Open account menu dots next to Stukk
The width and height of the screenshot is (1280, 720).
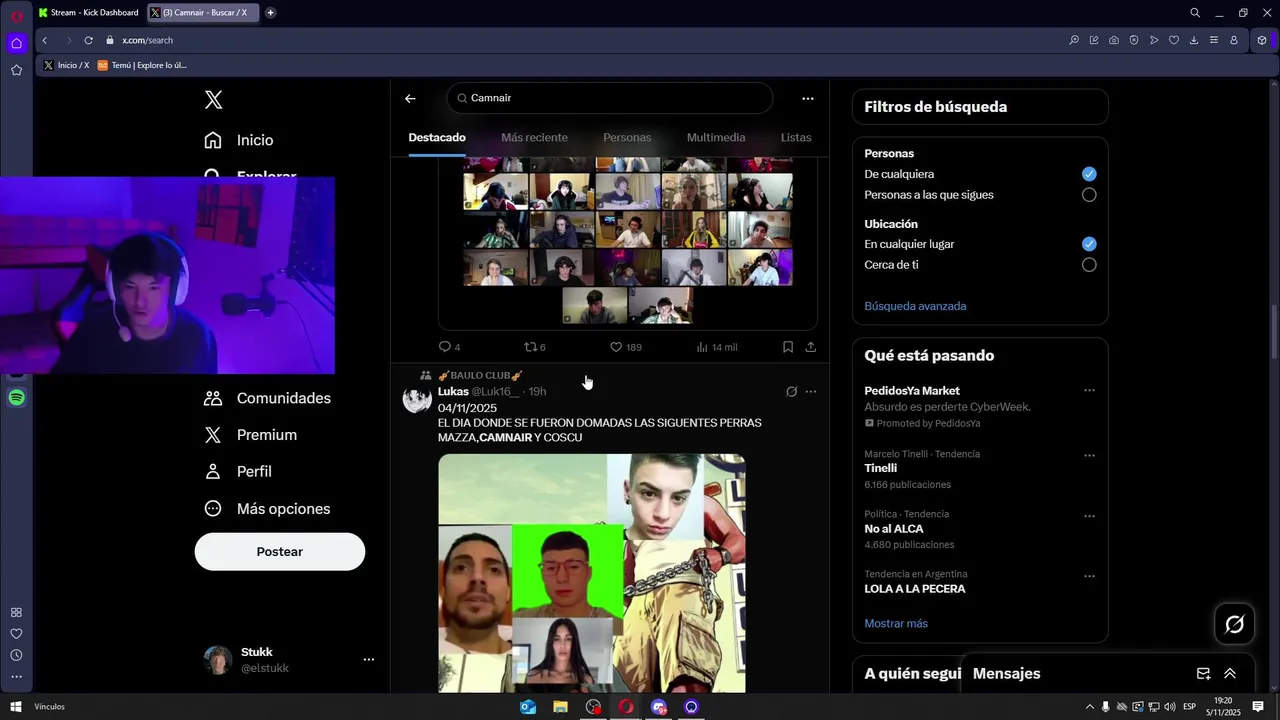point(369,659)
